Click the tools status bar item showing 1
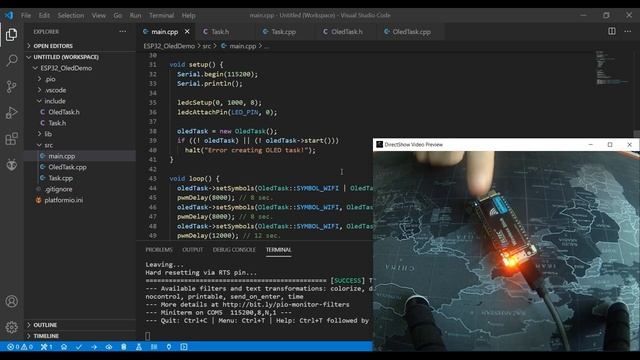Viewport: 640px width, 360px height. point(46,347)
